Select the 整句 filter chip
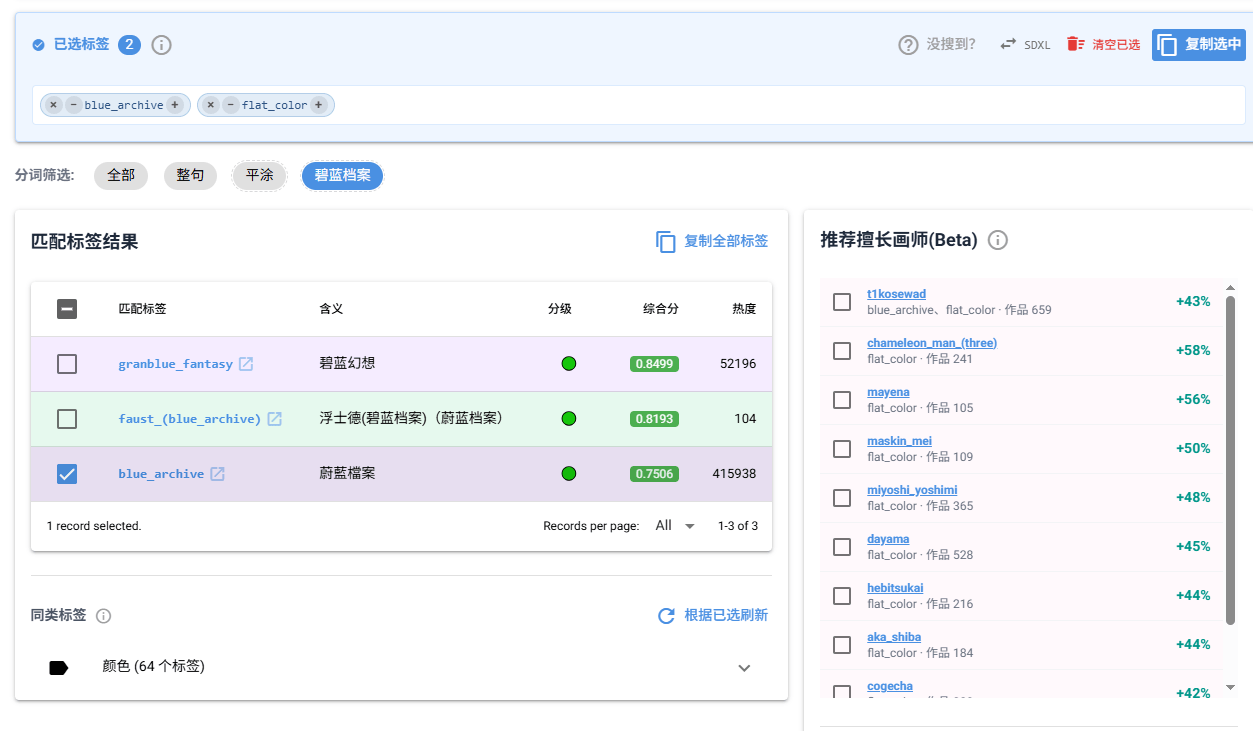1253x731 pixels. click(x=190, y=175)
